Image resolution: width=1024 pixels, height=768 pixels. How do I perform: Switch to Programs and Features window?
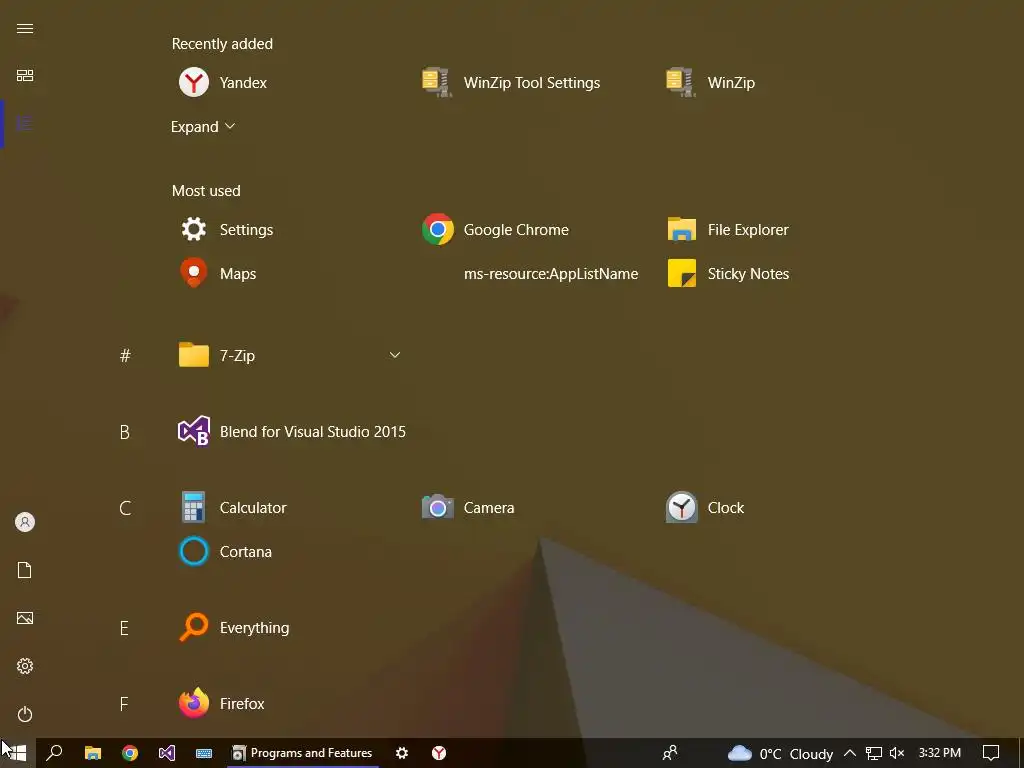pyautogui.click(x=303, y=753)
